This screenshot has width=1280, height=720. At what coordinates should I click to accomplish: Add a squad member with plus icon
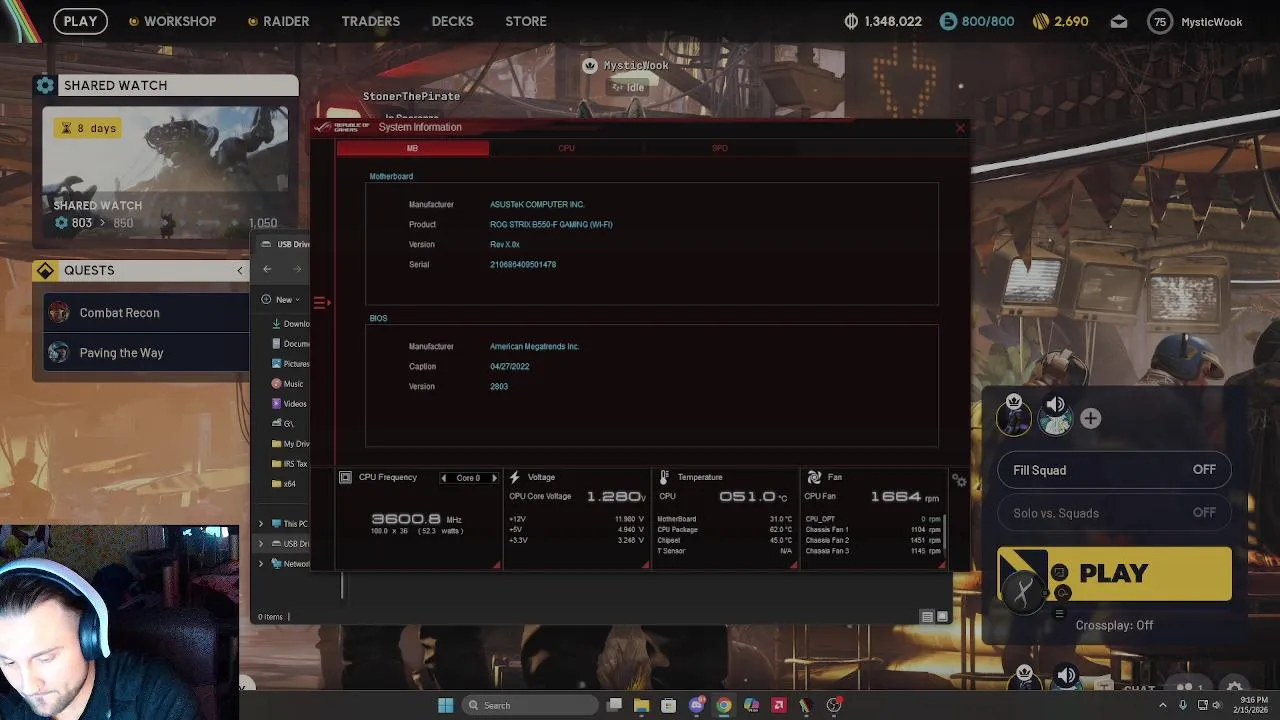[1090, 419]
